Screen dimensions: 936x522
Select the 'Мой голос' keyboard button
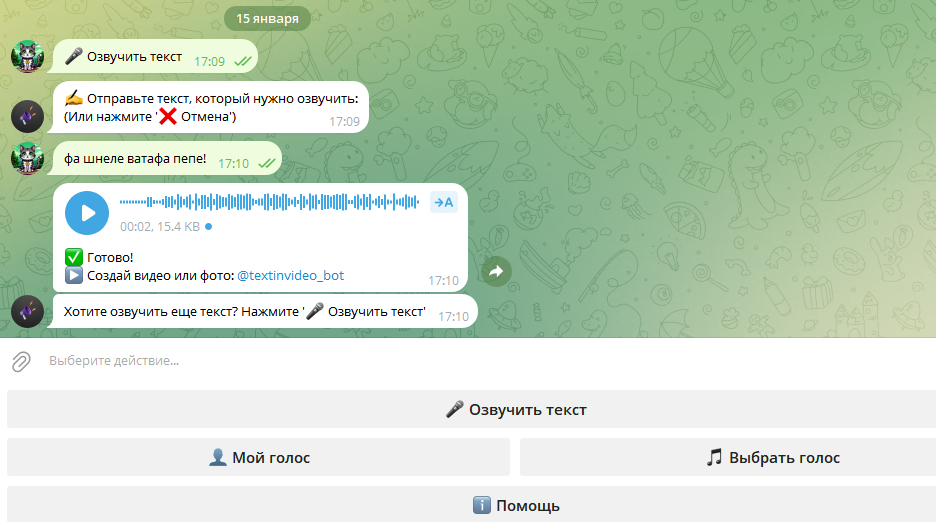click(x=258, y=457)
